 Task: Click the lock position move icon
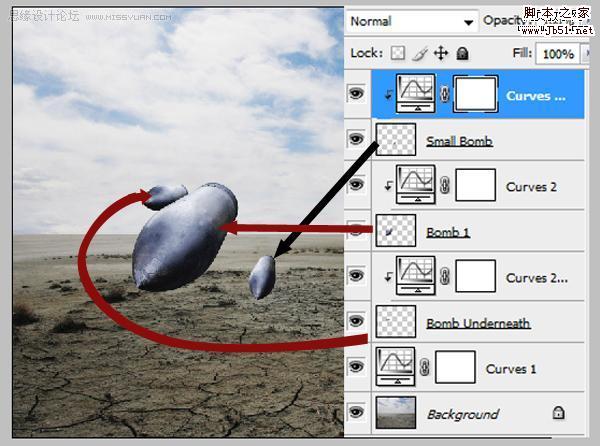(441, 53)
